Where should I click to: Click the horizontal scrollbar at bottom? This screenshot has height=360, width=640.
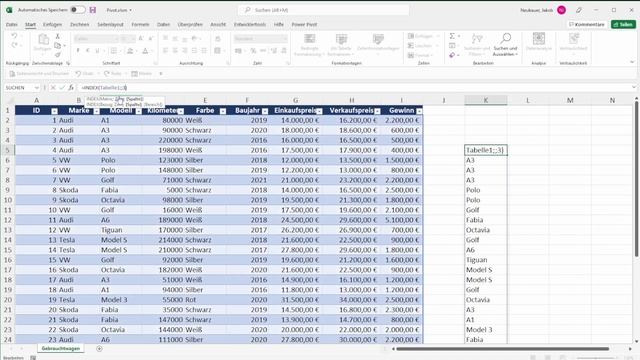pyautogui.click(x=503, y=349)
